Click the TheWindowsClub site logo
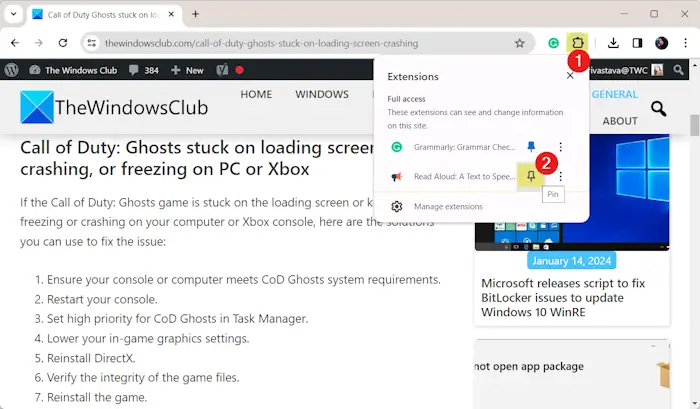 coord(114,107)
